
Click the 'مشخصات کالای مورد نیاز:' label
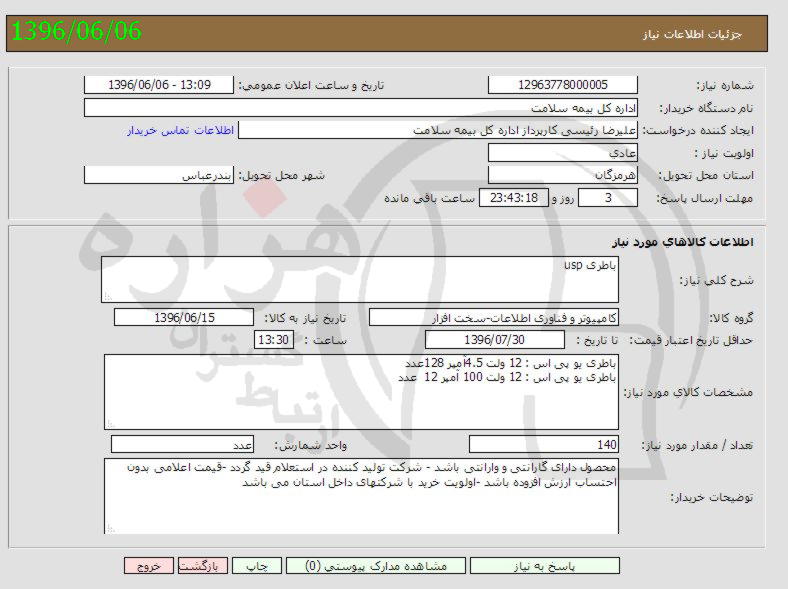[688, 392]
